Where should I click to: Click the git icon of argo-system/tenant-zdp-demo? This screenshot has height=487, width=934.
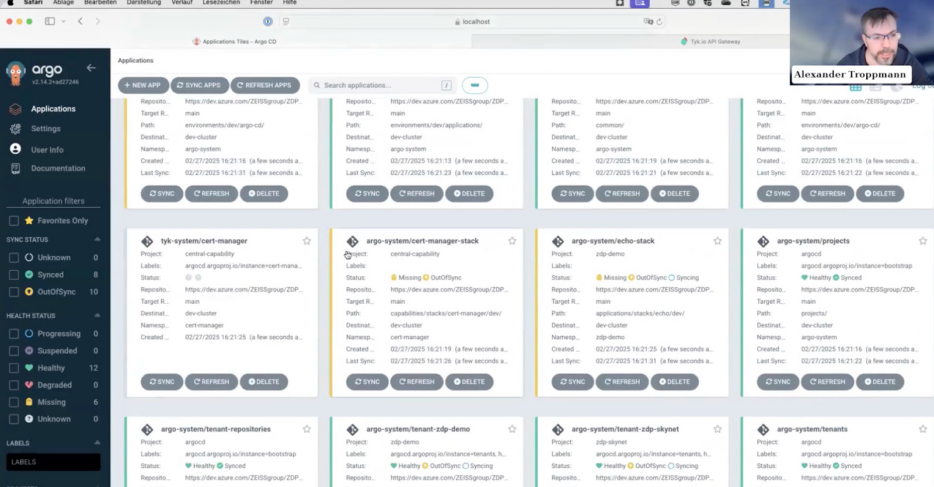353,429
